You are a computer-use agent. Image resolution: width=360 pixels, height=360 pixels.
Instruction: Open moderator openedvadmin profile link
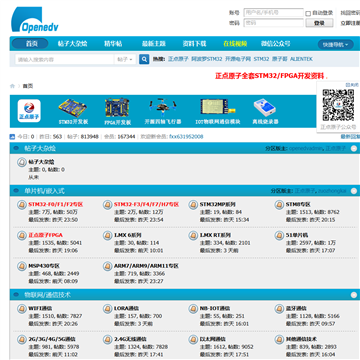pyautogui.click(x=306, y=148)
